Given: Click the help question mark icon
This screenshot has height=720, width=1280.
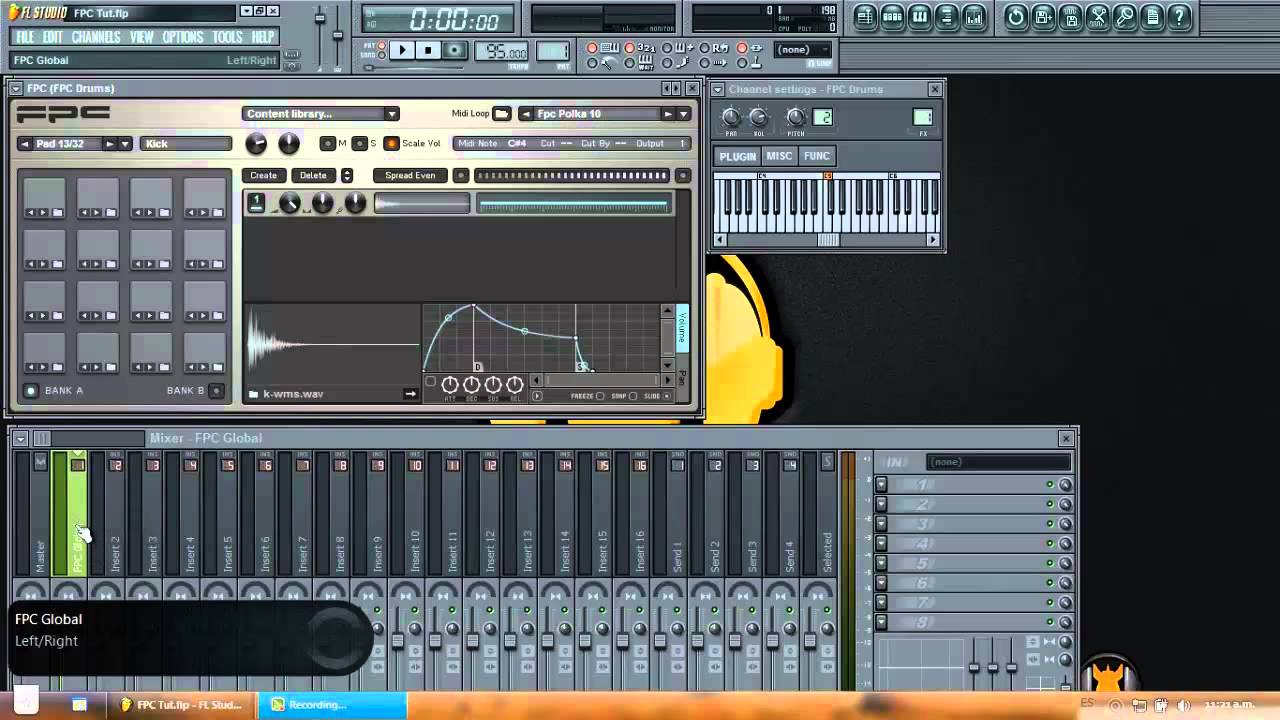Looking at the screenshot, I should tap(1180, 17).
